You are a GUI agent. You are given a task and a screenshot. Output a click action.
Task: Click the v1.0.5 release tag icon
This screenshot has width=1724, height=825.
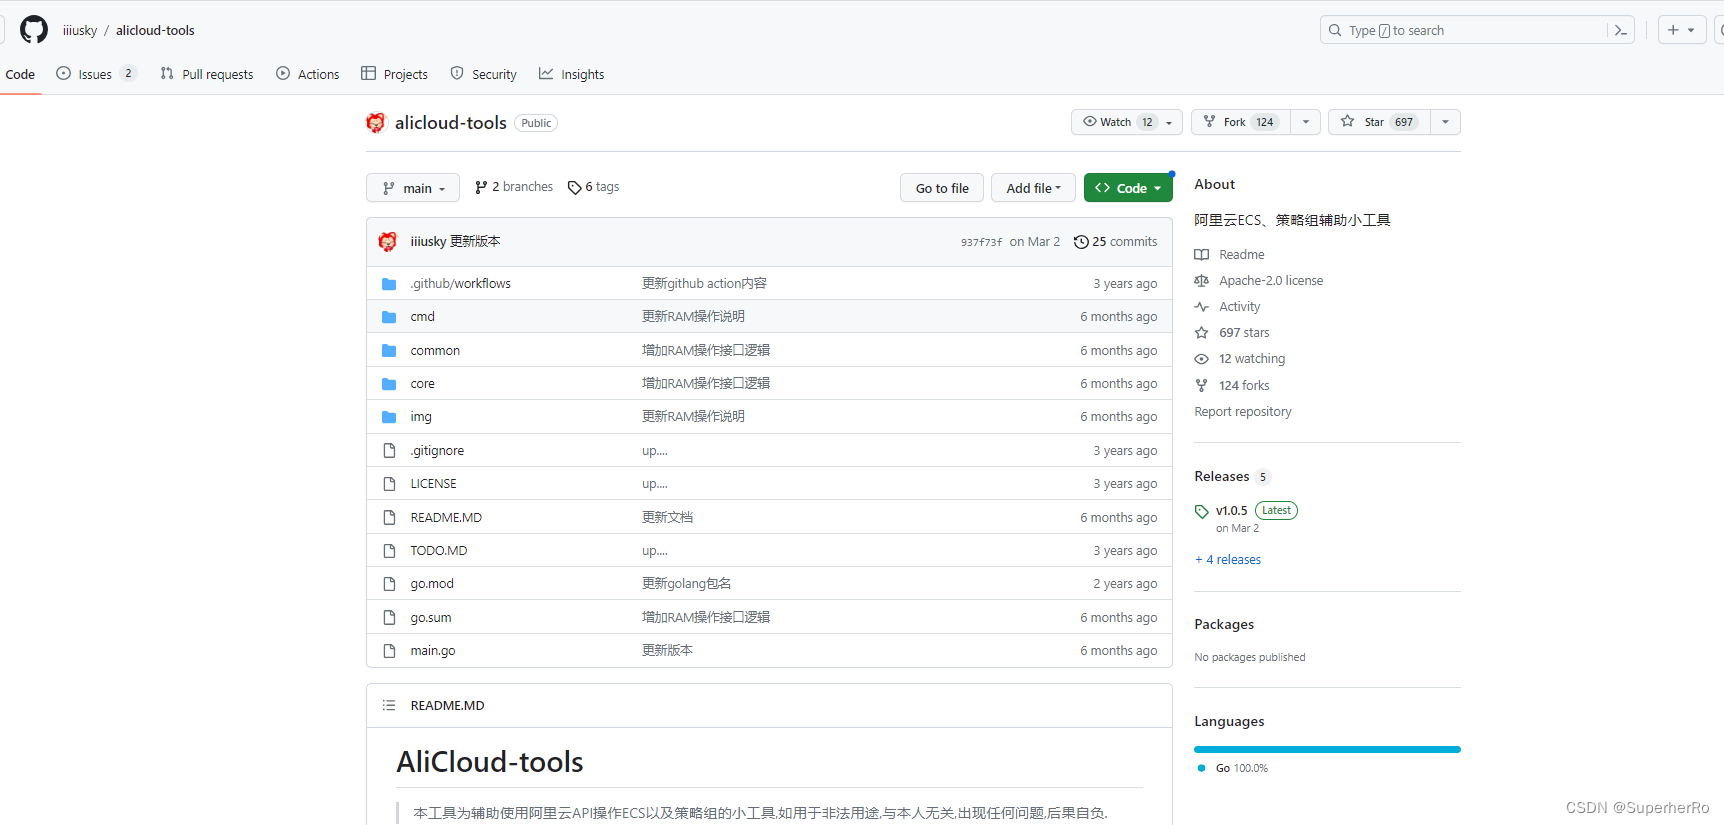click(x=1202, y=512)
